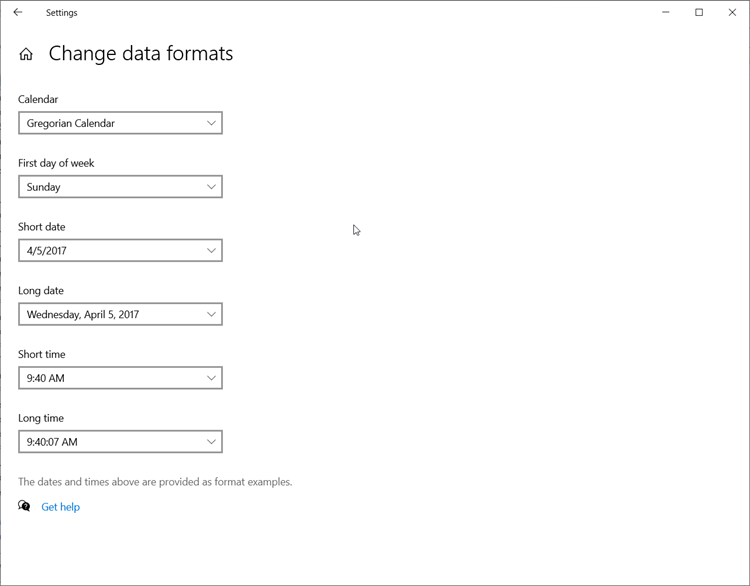
Task: Select the Change data formats heading
Action: click(141, 54)
